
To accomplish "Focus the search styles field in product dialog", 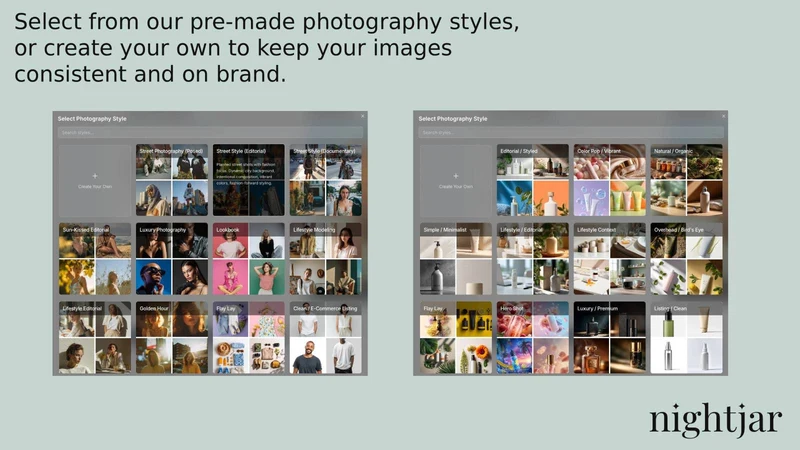I will 571,133.
